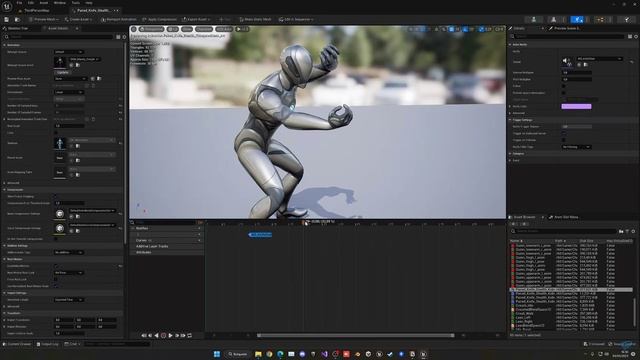Screen dimensions: 640x360
Task: Toggle Trigger on Follower checkbox
Action: 564,140
